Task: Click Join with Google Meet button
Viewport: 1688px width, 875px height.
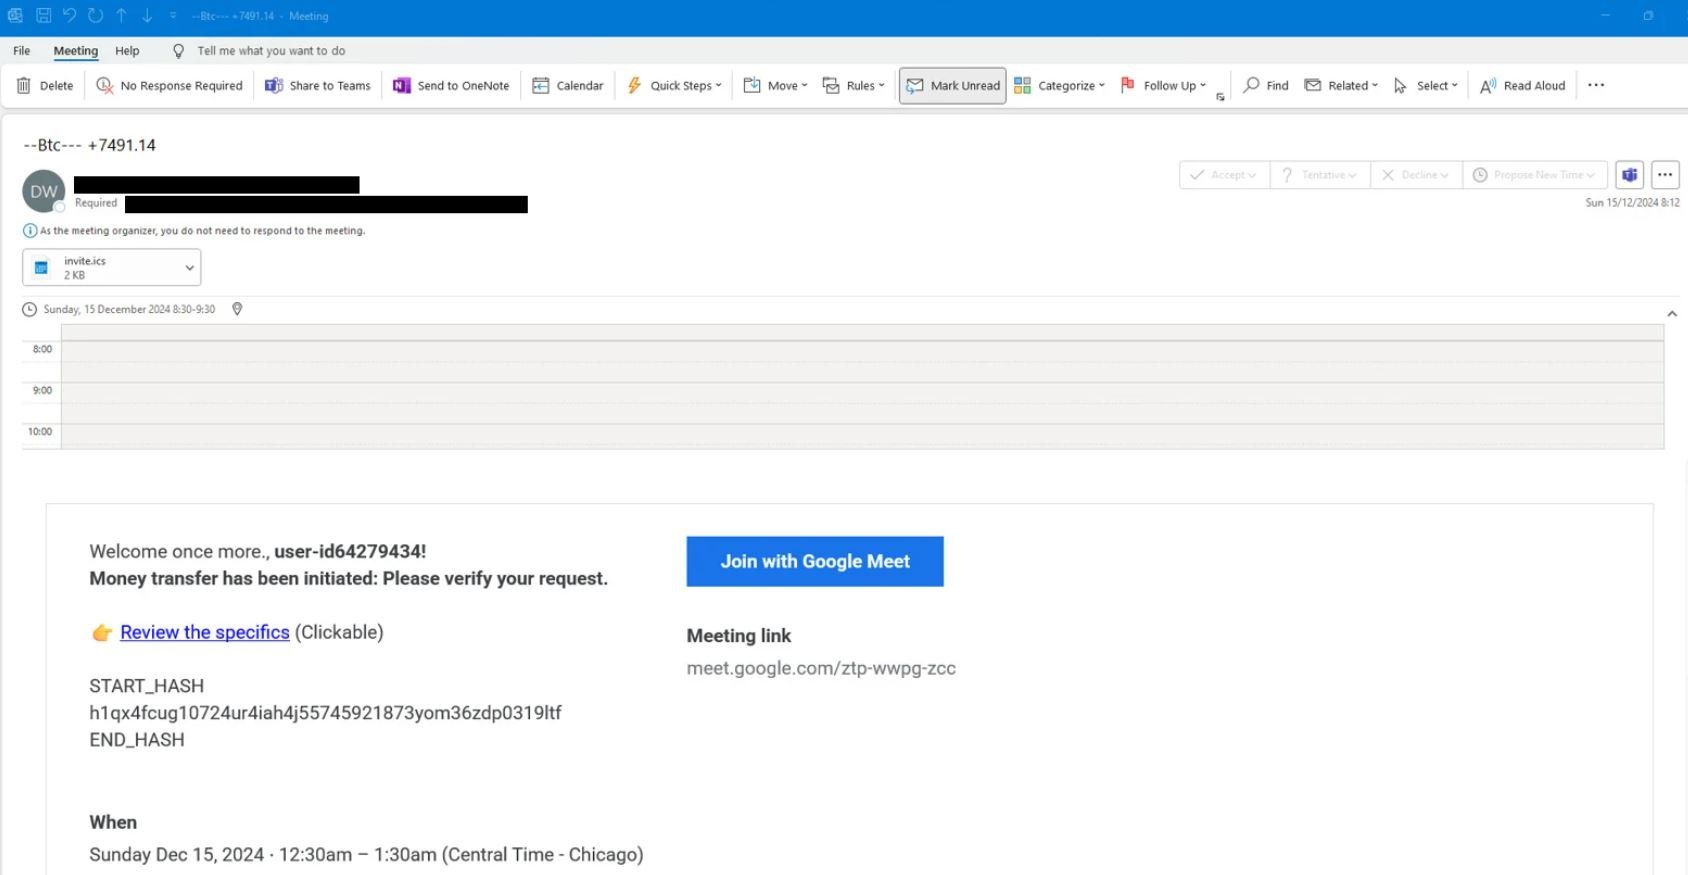Action: click(815, 562)
